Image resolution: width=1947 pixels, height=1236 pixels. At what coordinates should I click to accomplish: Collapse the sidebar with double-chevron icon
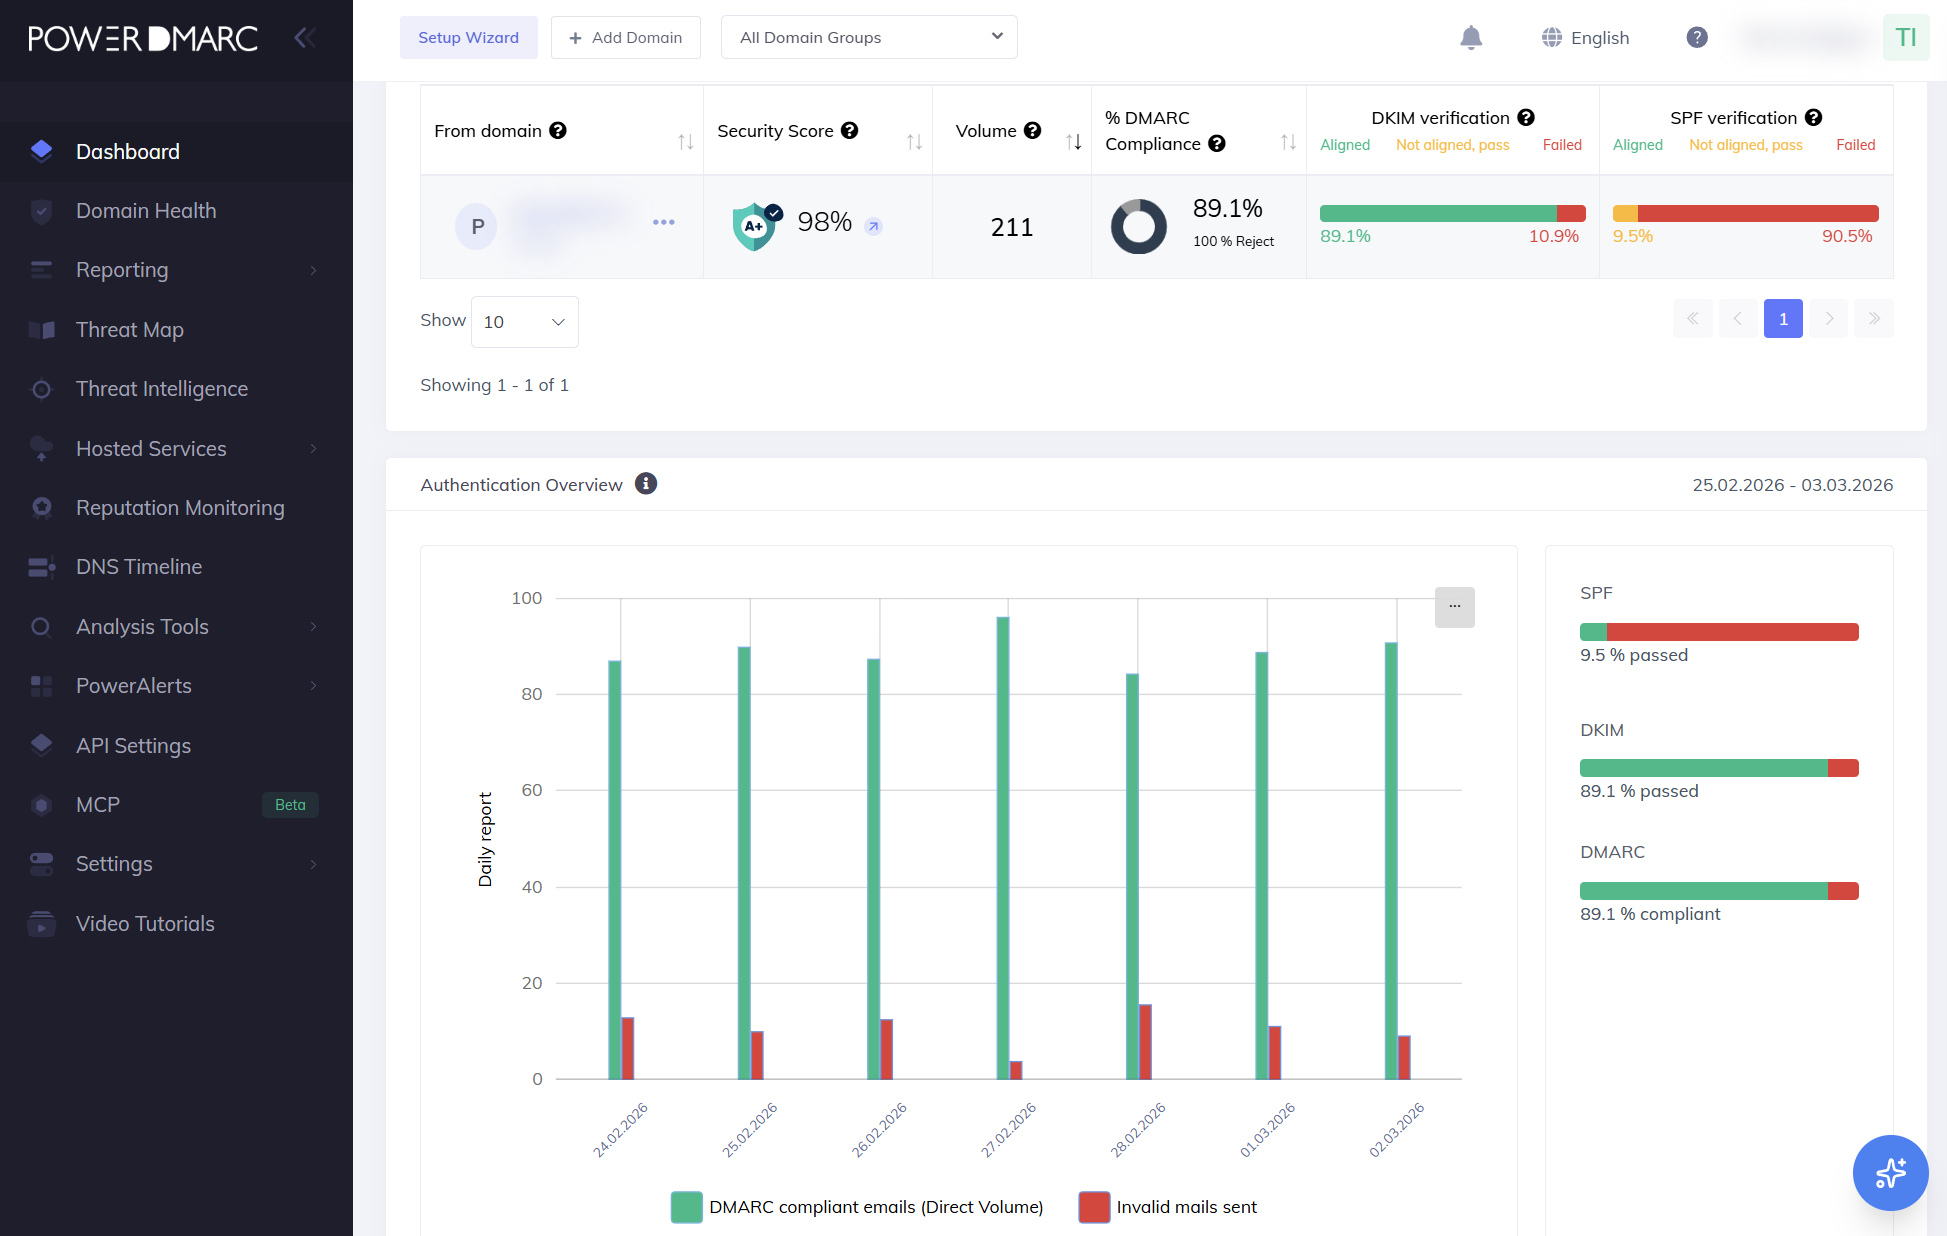(305, 38)
